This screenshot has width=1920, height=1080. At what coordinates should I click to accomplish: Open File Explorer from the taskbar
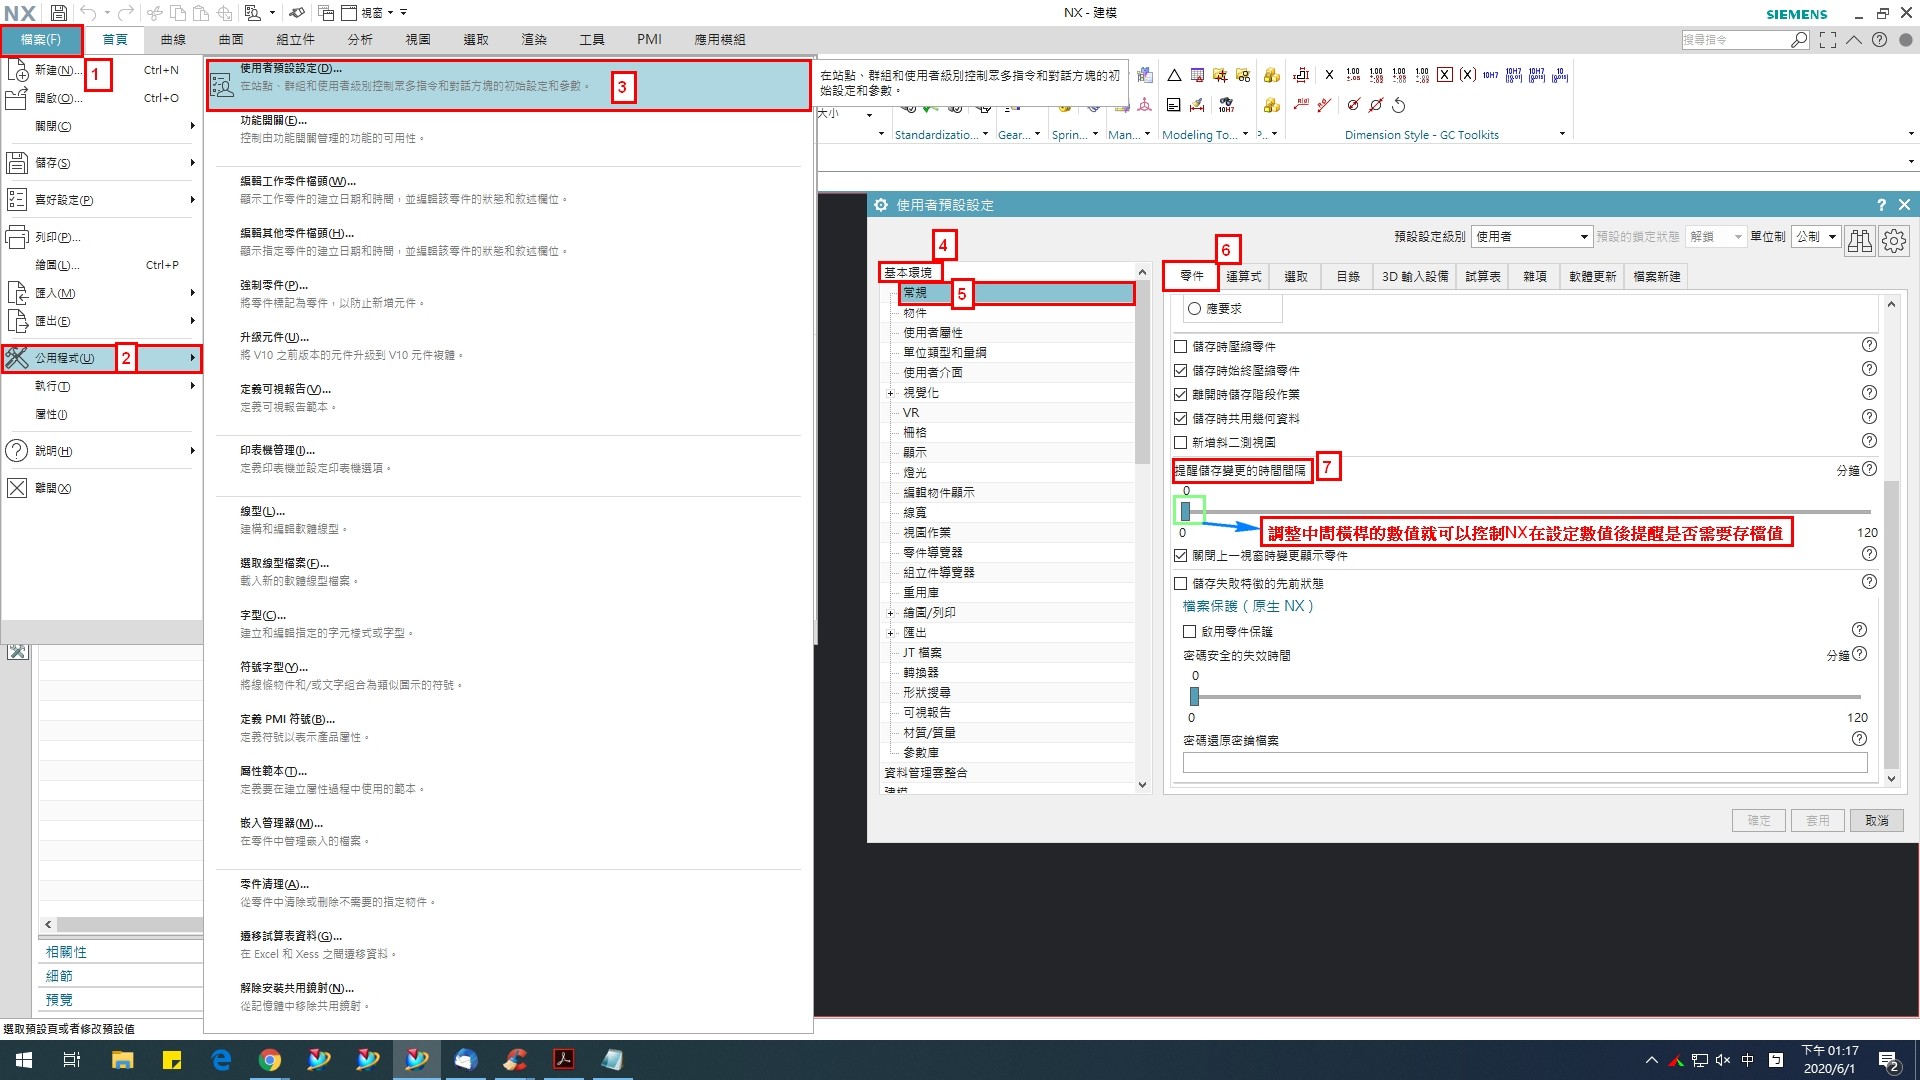122,1060
